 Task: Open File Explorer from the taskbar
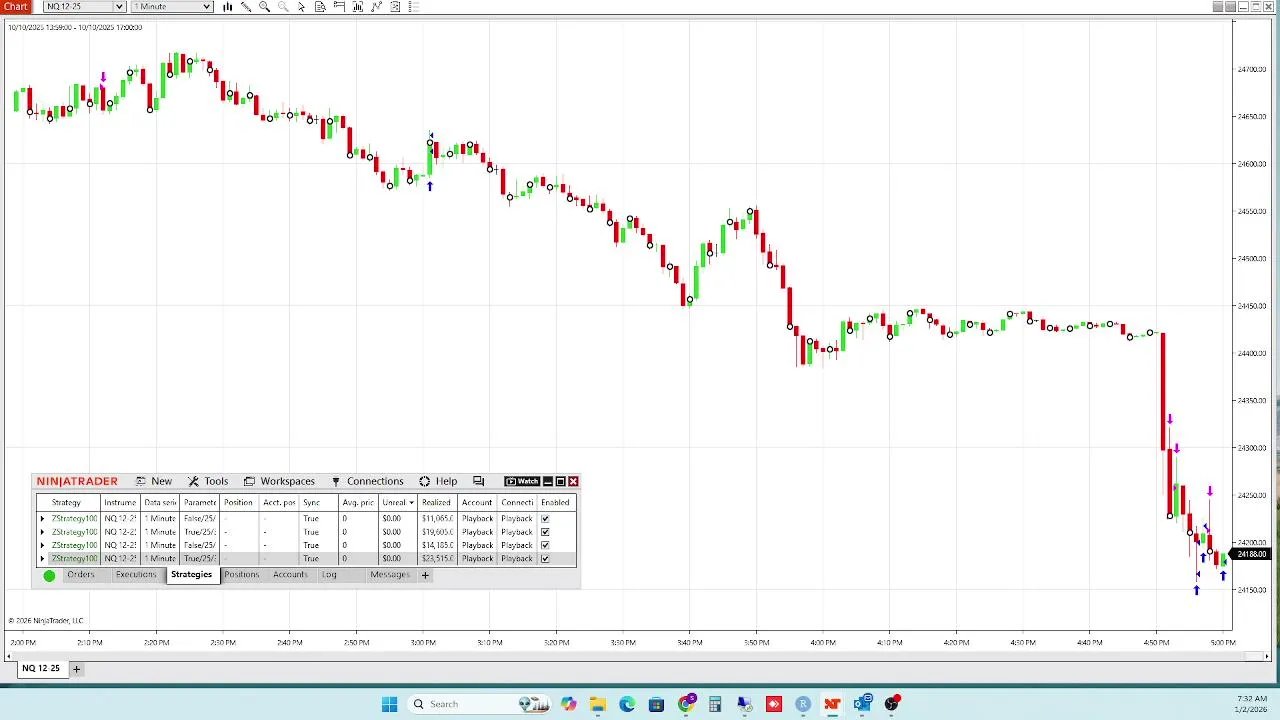point(597,704)
